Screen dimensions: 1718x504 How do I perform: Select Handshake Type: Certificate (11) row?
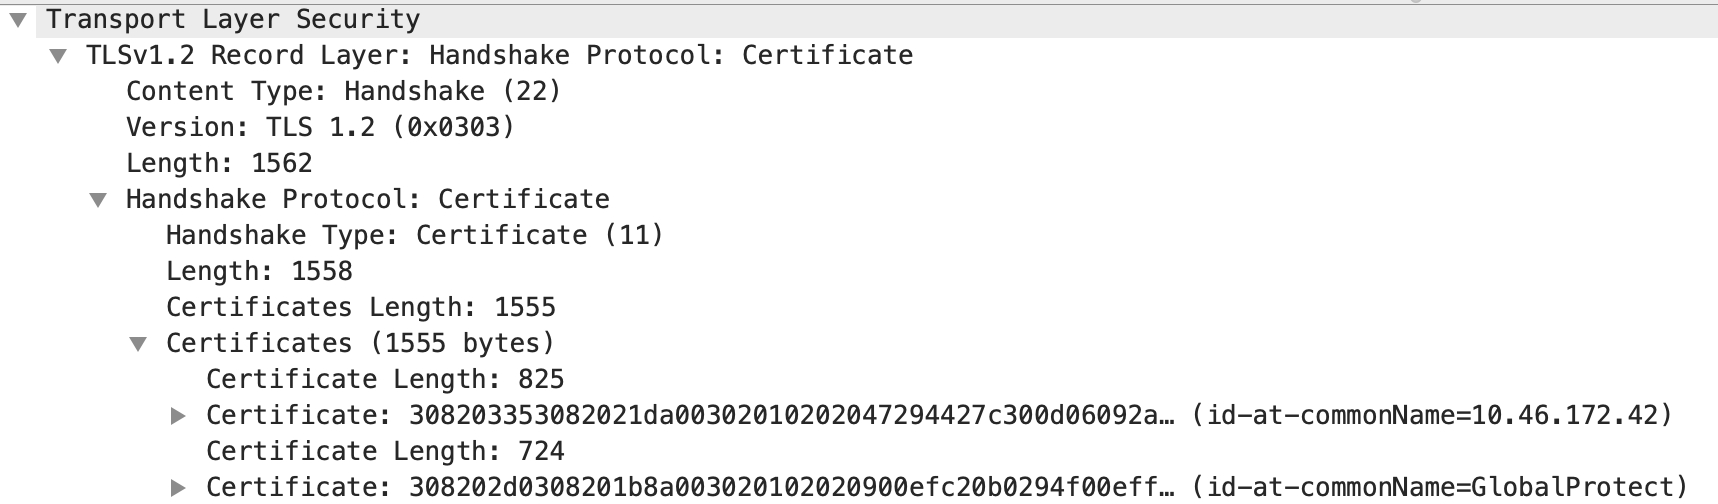(414, 236)
